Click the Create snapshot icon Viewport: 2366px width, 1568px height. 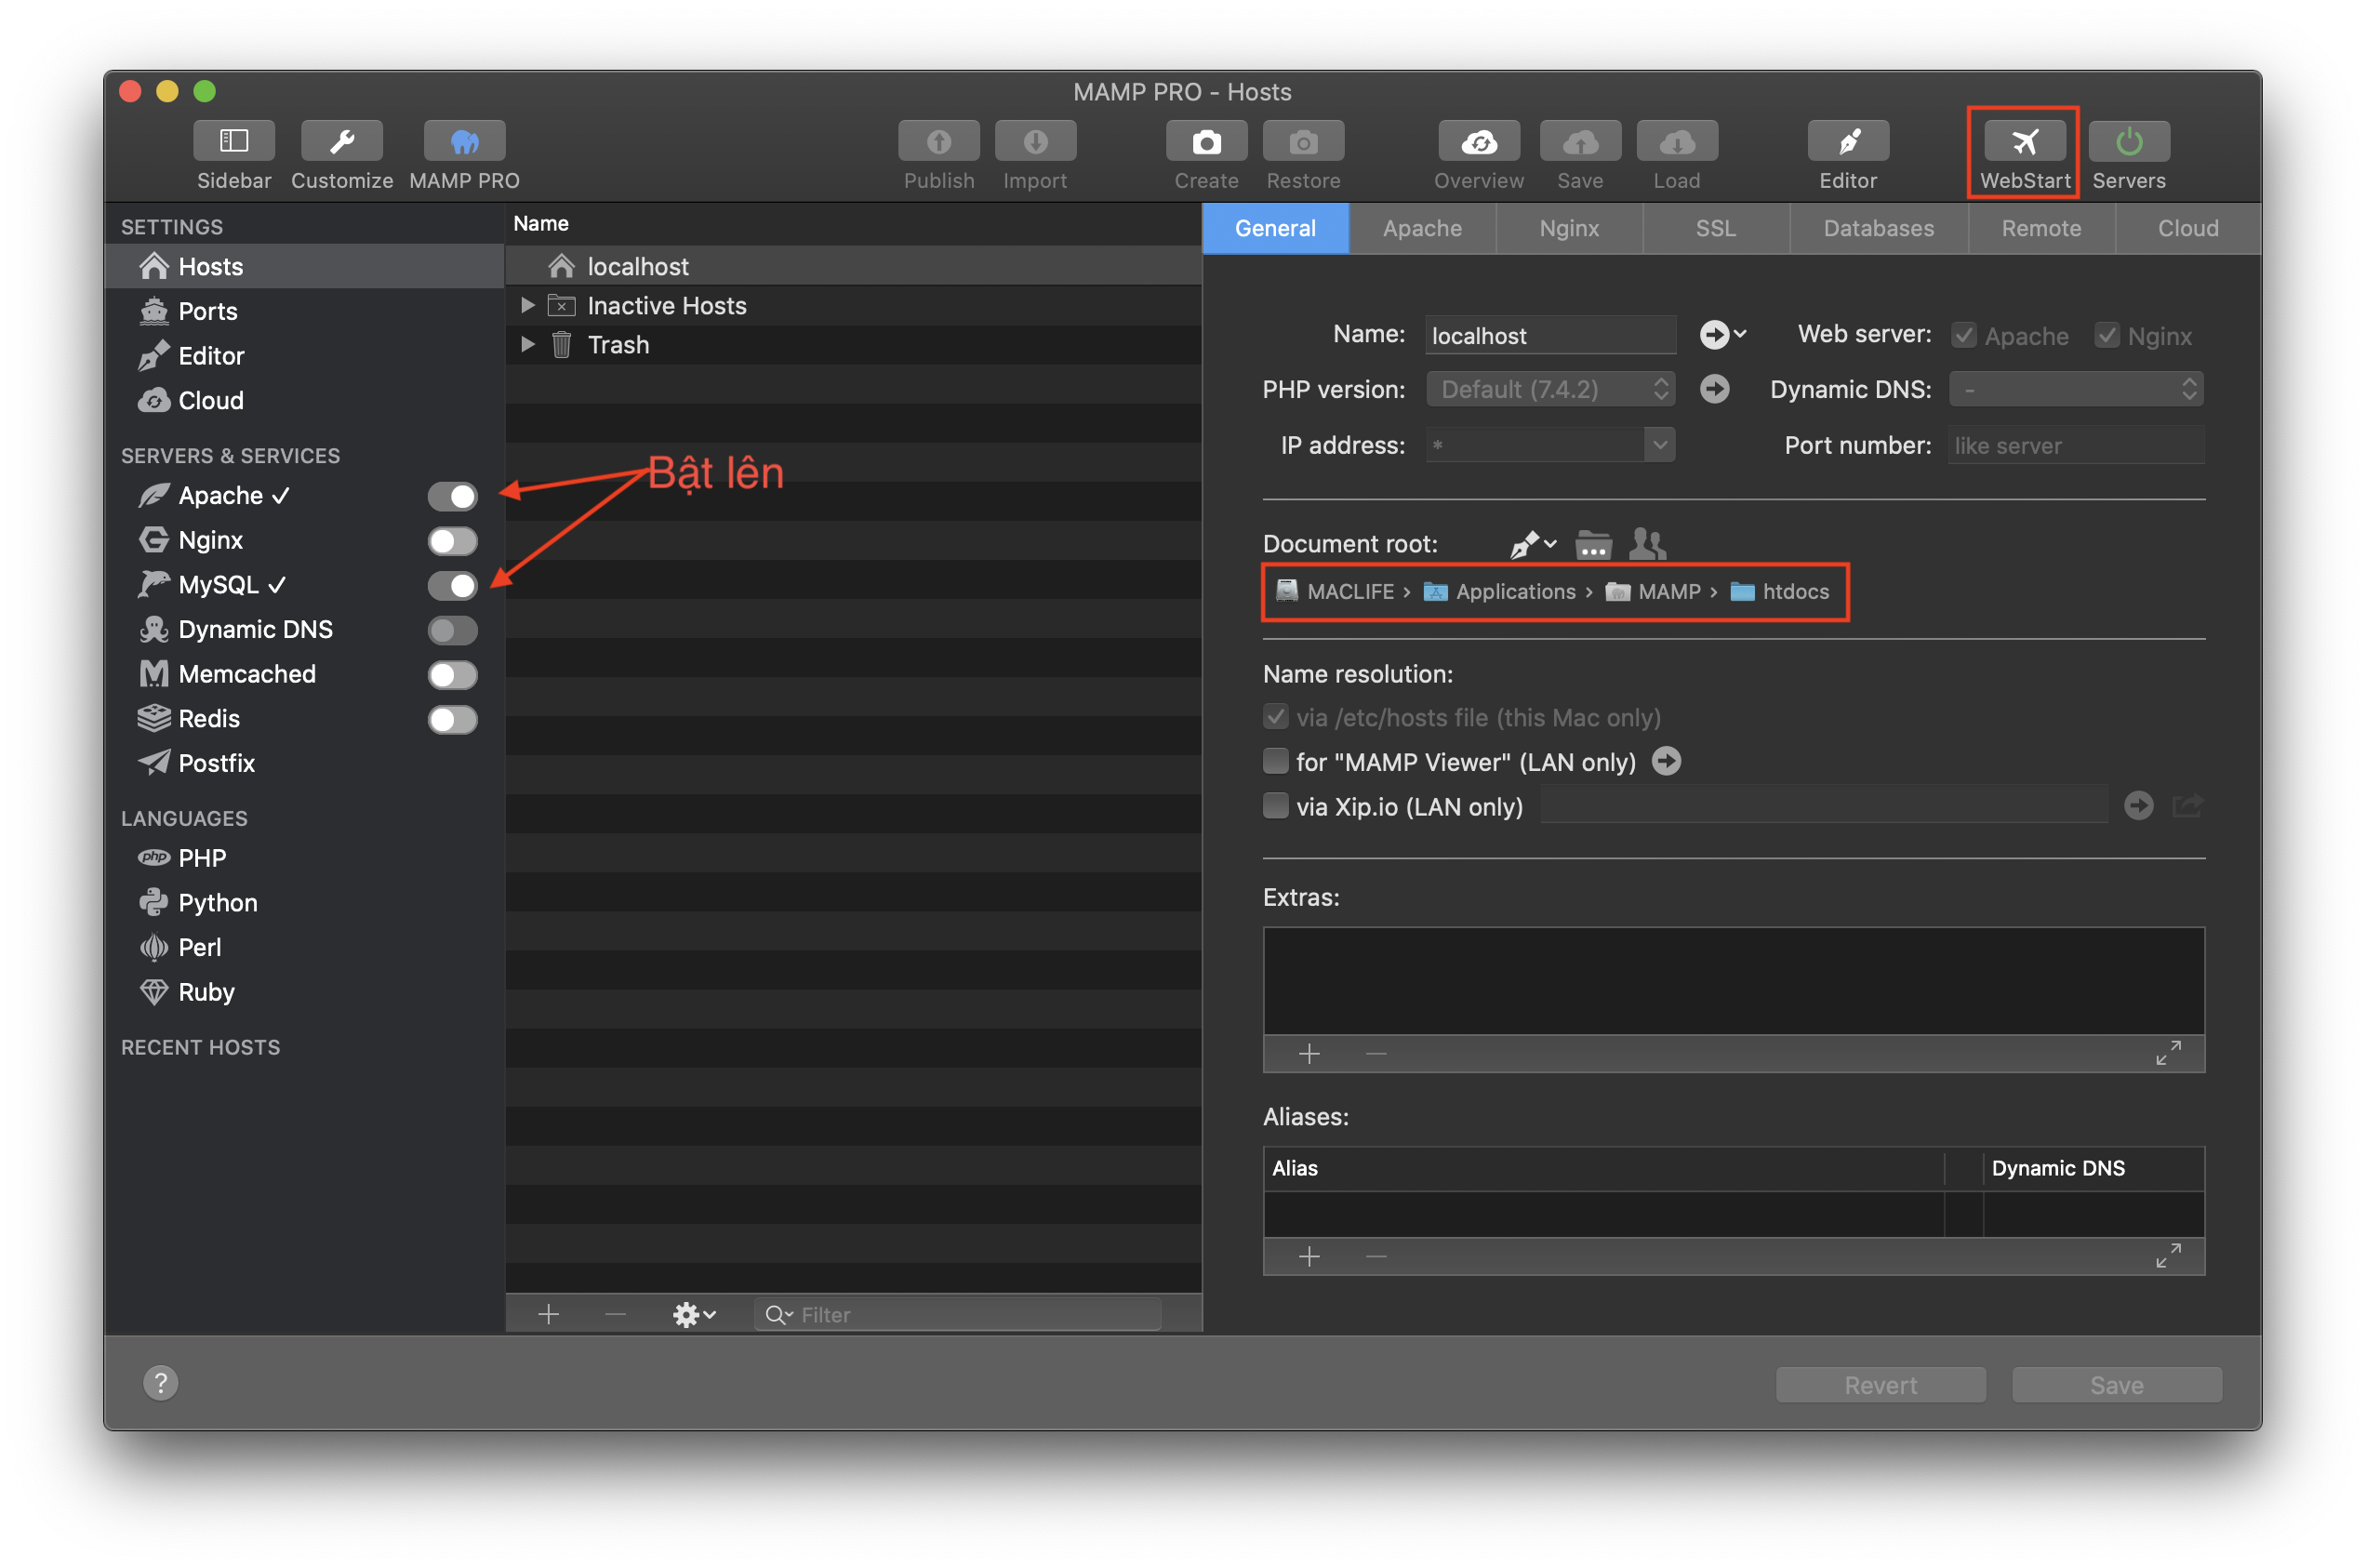(1206, 141)
